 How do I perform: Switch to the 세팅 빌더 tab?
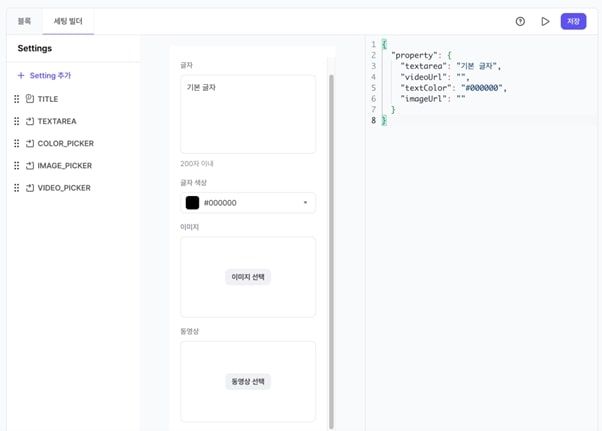[x=68, y=21]
